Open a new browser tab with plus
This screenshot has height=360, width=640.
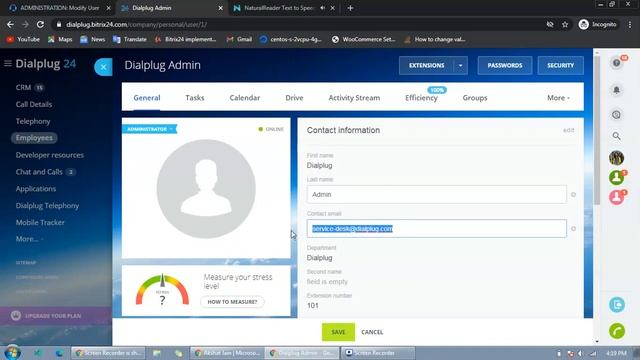(x=350, y=8)
